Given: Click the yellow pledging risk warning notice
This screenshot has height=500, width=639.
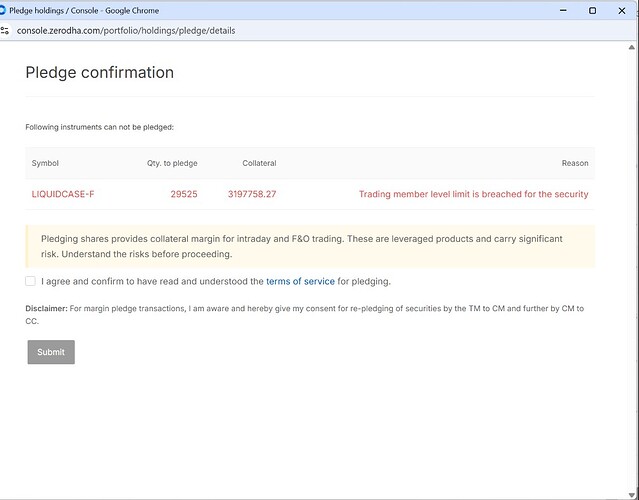Looking at the screenshot, I should pyautogui.click(x=310, y=246).
